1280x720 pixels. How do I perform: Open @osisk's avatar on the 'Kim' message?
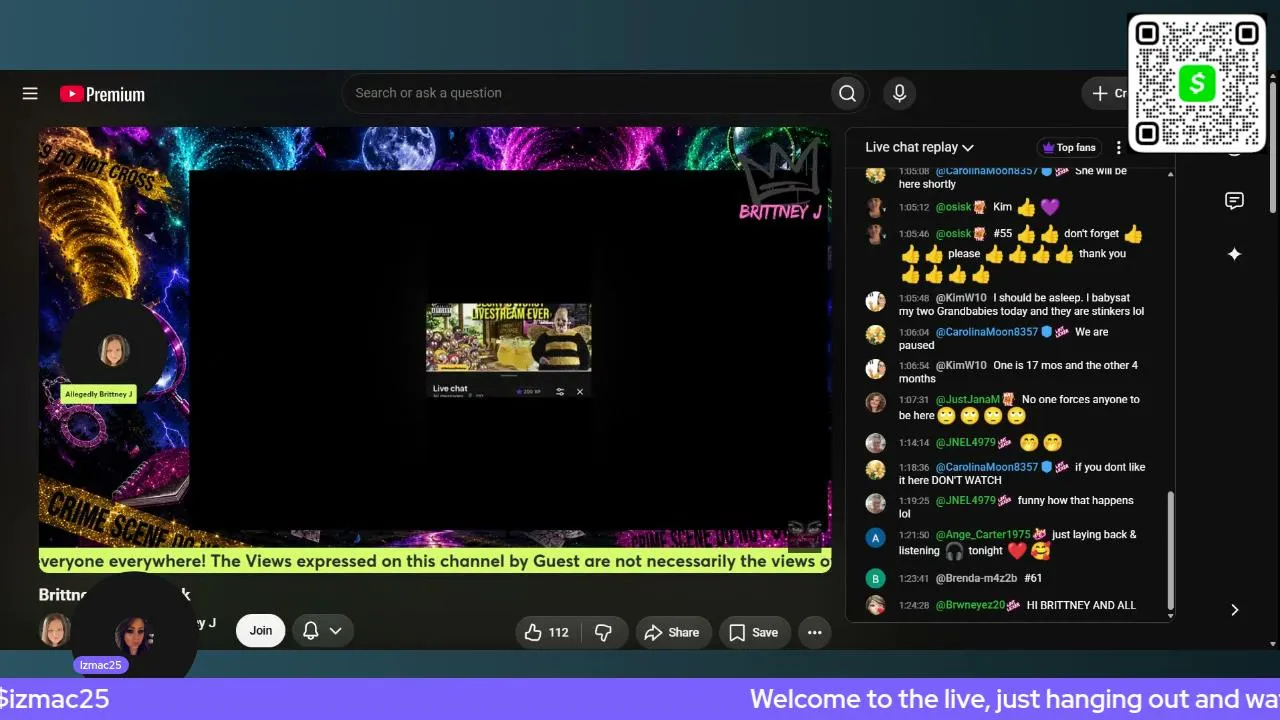tap(875, 207)
